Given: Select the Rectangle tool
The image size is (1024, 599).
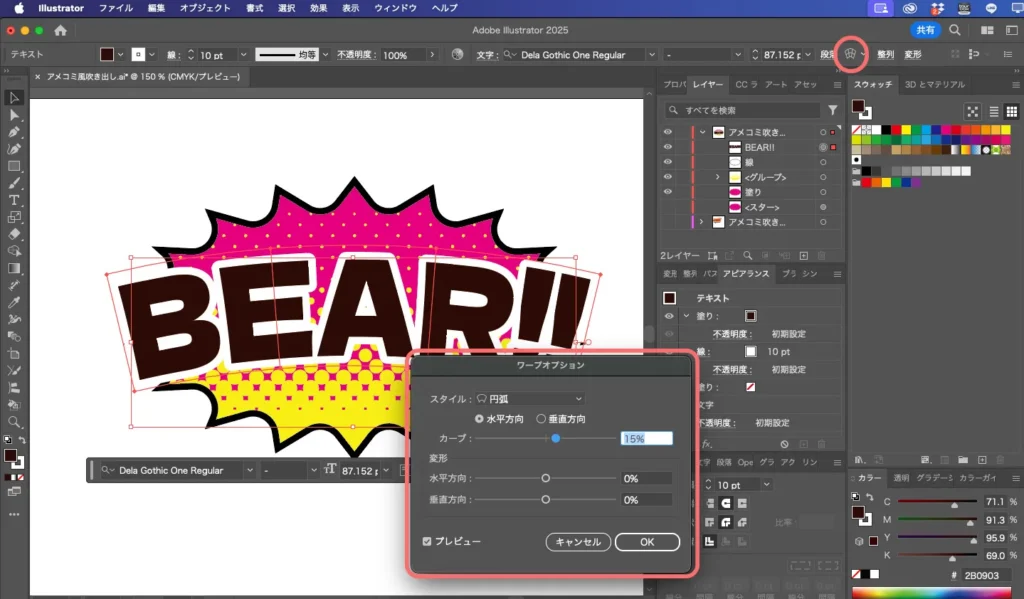Looking at the screenshot, I should (x=14, y=165).
